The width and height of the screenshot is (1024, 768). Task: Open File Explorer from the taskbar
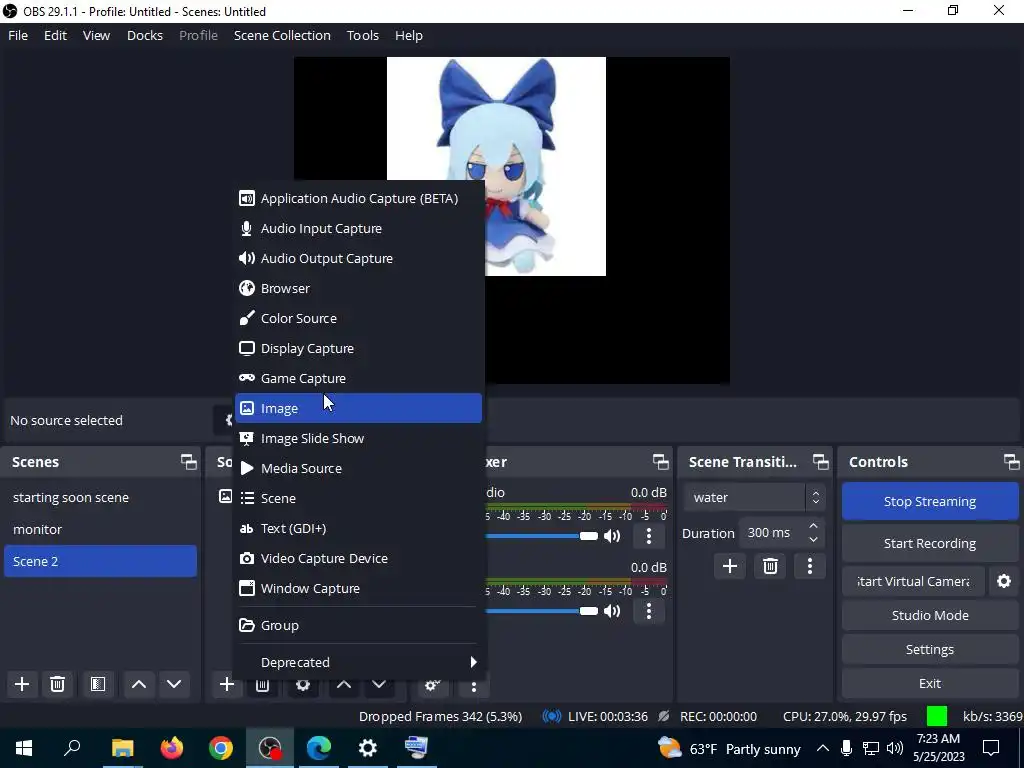122,747
